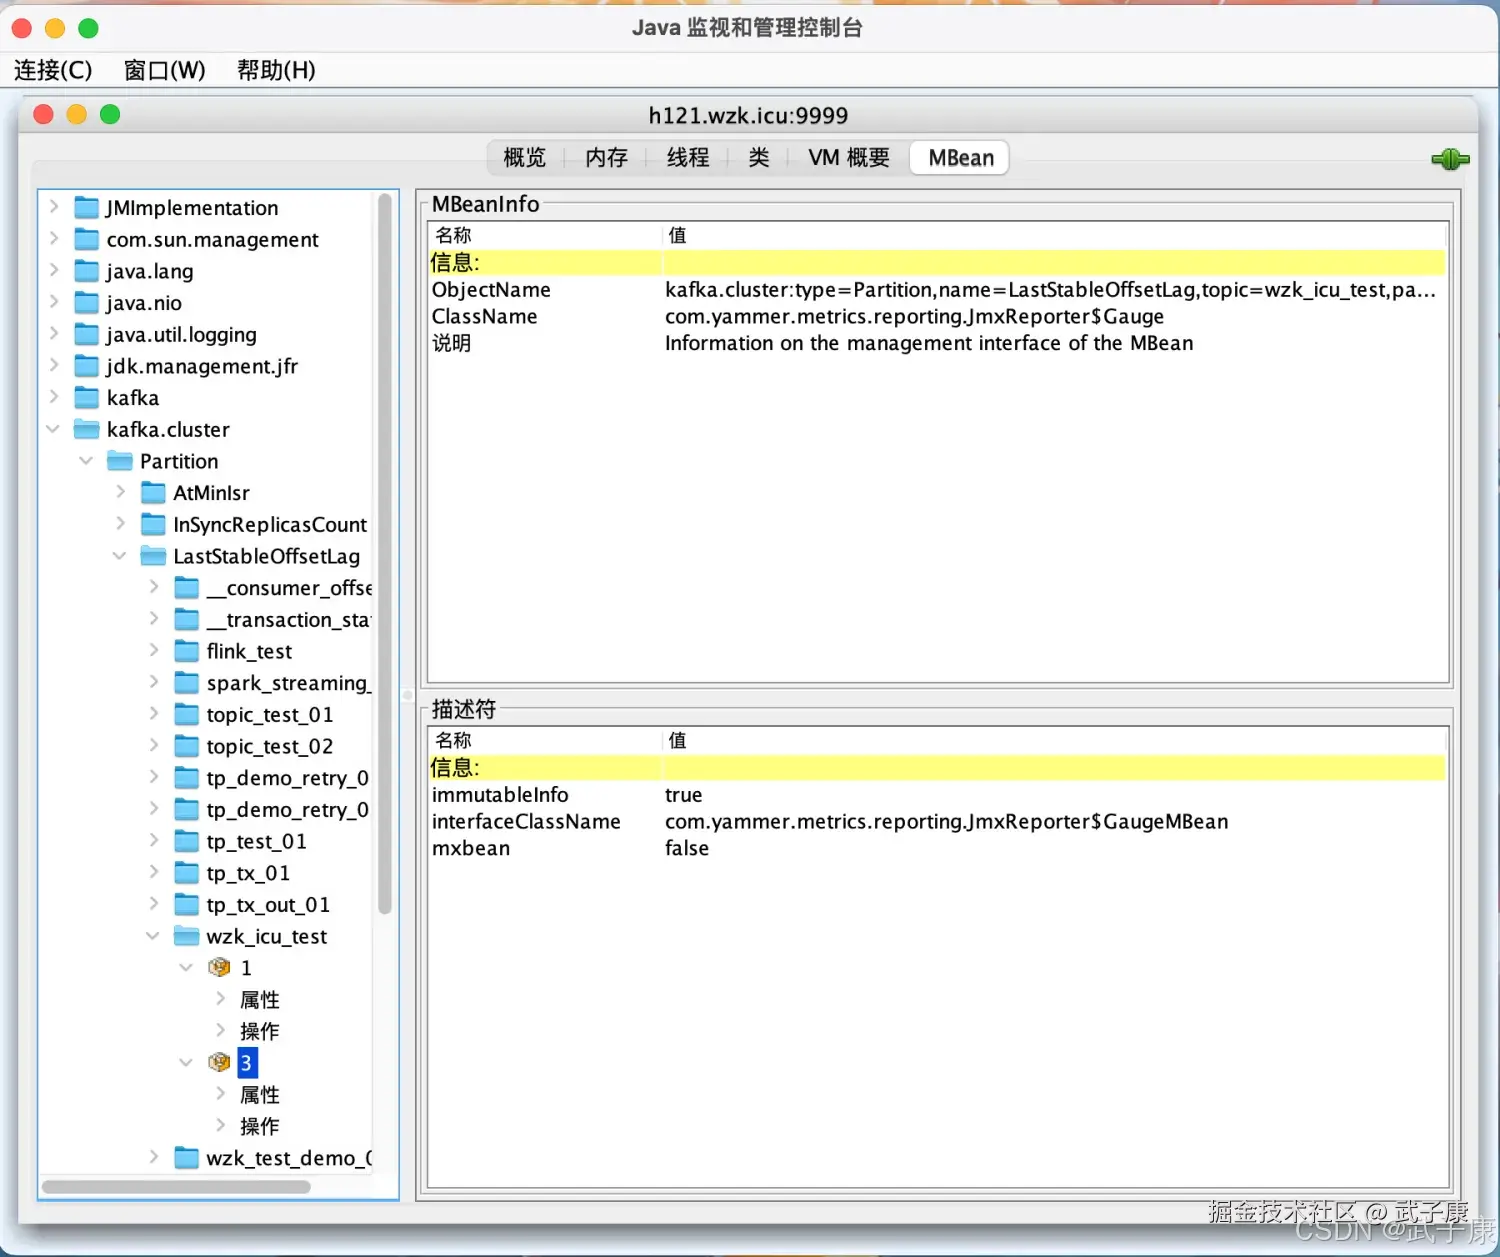Click the topic_test_02 folder icon

pyautogui.click(x=187, y=747)
